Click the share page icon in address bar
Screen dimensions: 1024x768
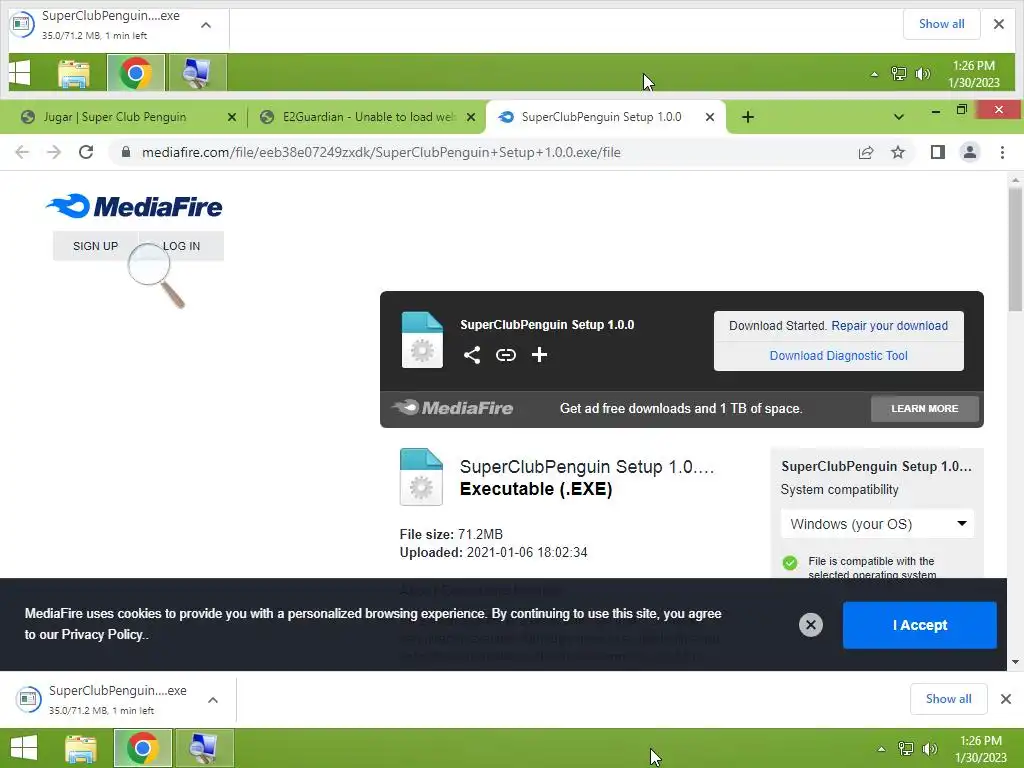tap(866, 152)
